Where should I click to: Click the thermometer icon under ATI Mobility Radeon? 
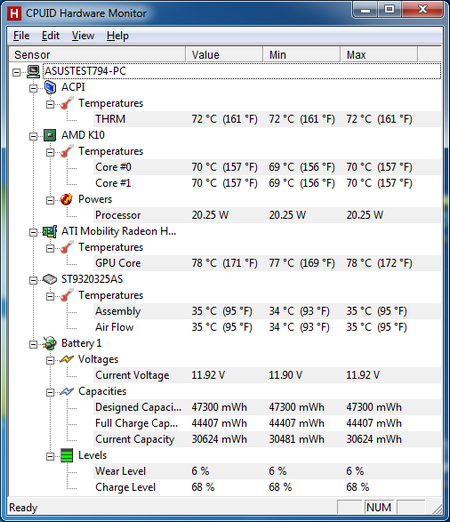[x=67, y=247]
